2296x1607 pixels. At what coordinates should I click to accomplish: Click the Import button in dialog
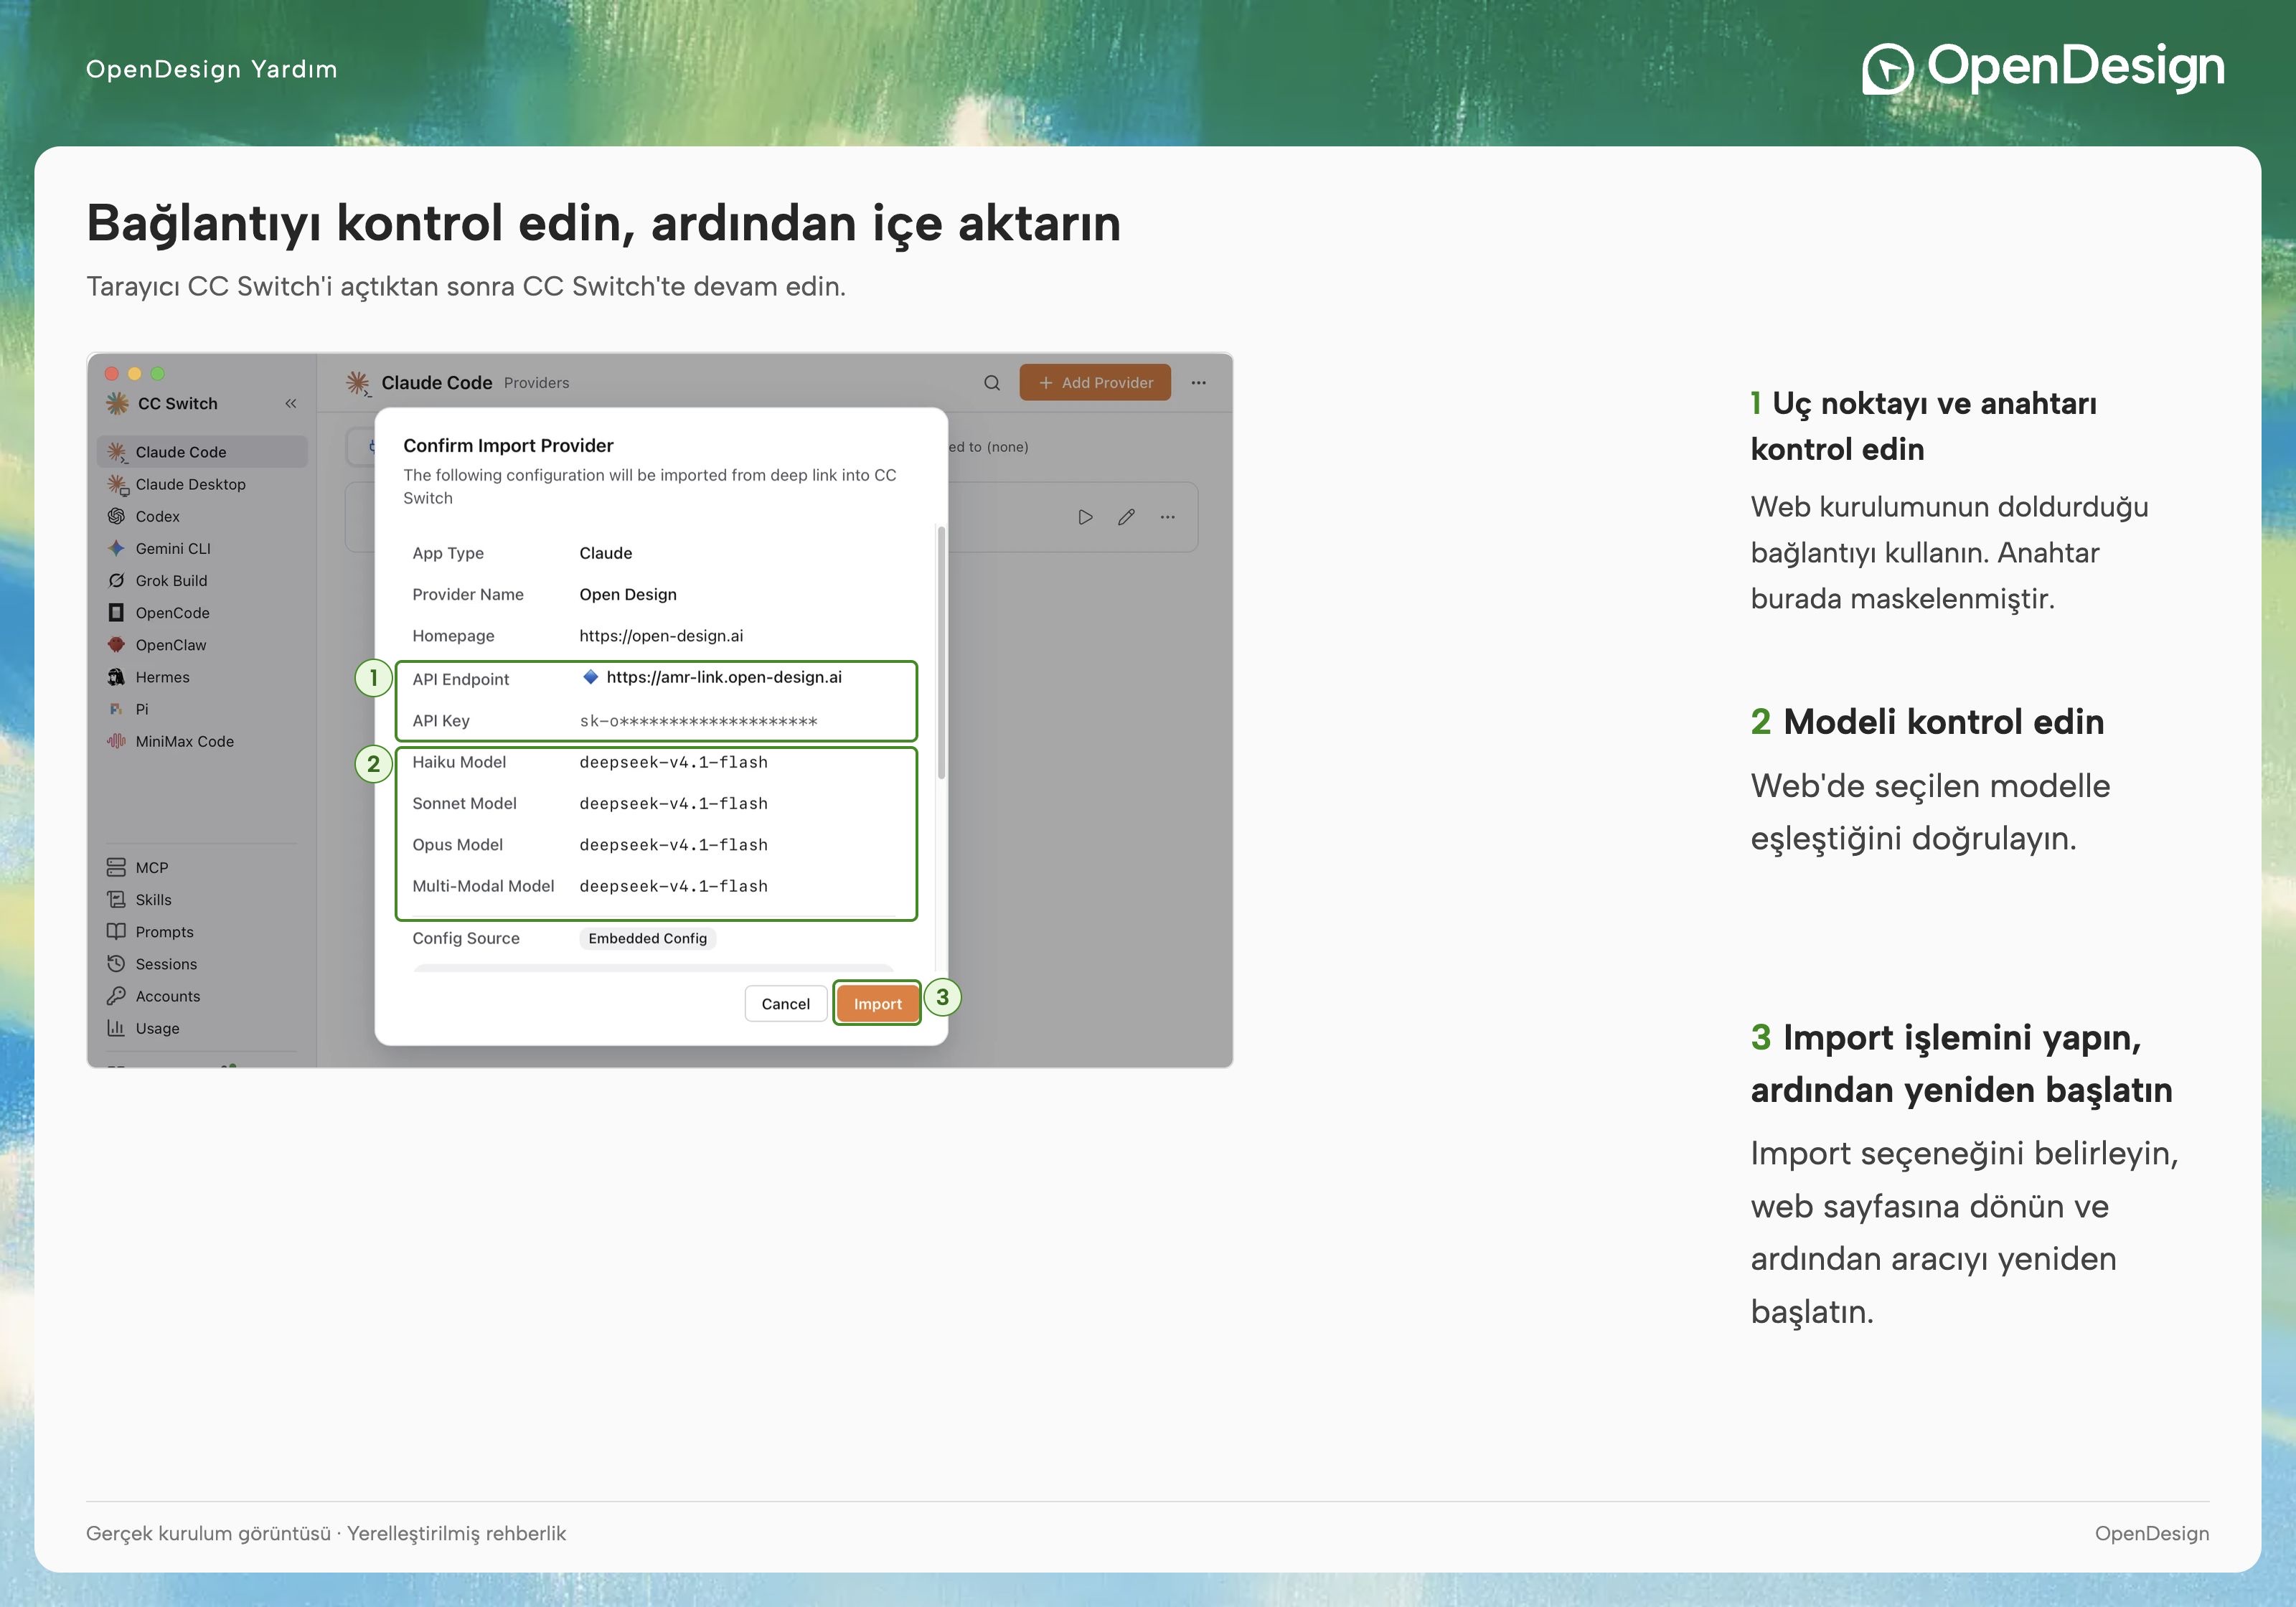877,1003
